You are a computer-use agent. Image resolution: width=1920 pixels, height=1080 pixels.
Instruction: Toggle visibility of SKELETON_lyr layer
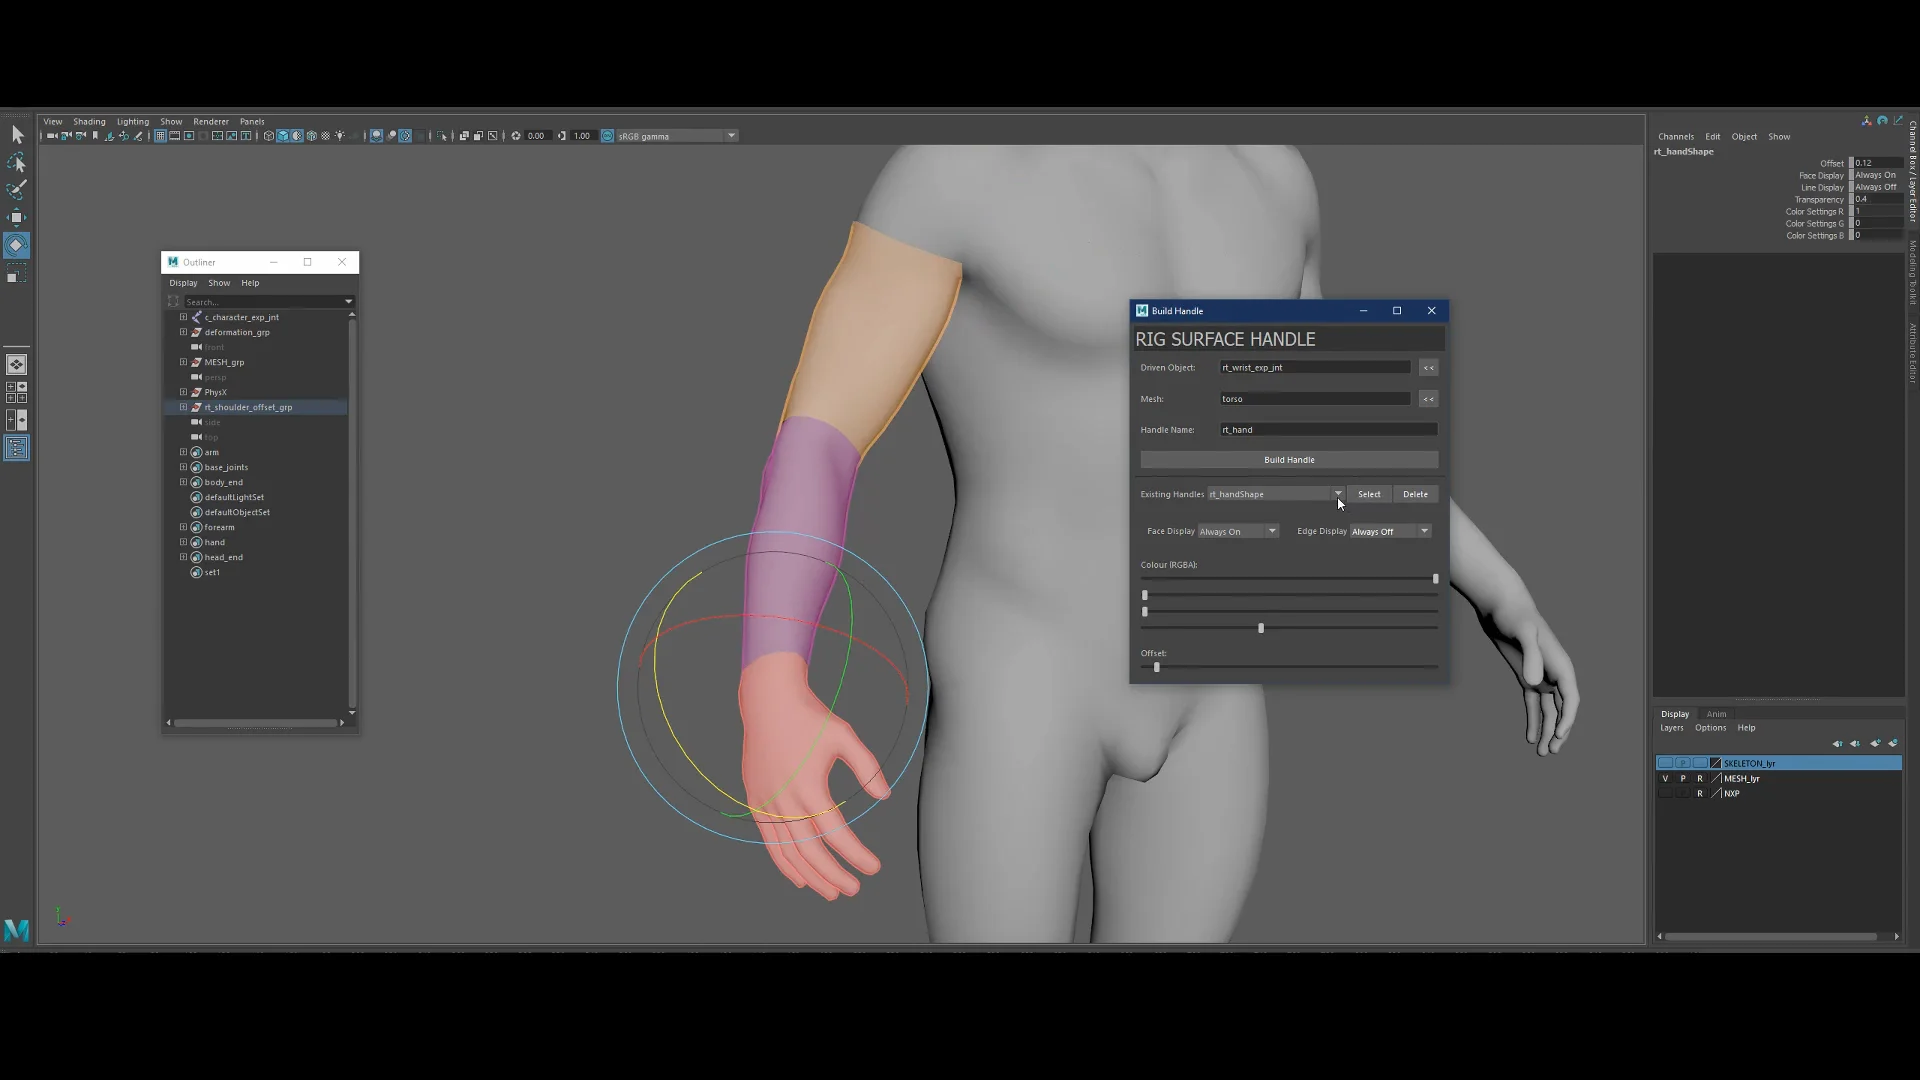tap(1665, 763)
